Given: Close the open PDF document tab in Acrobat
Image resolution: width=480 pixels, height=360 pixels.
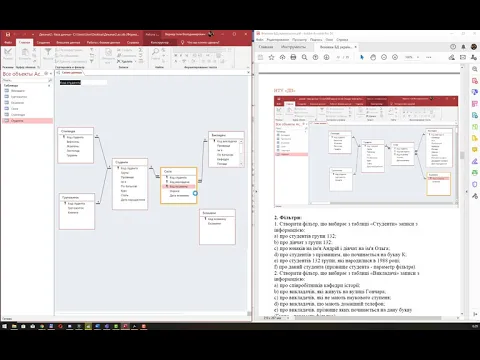Looking at the screenshot, I should pos(355,47).
